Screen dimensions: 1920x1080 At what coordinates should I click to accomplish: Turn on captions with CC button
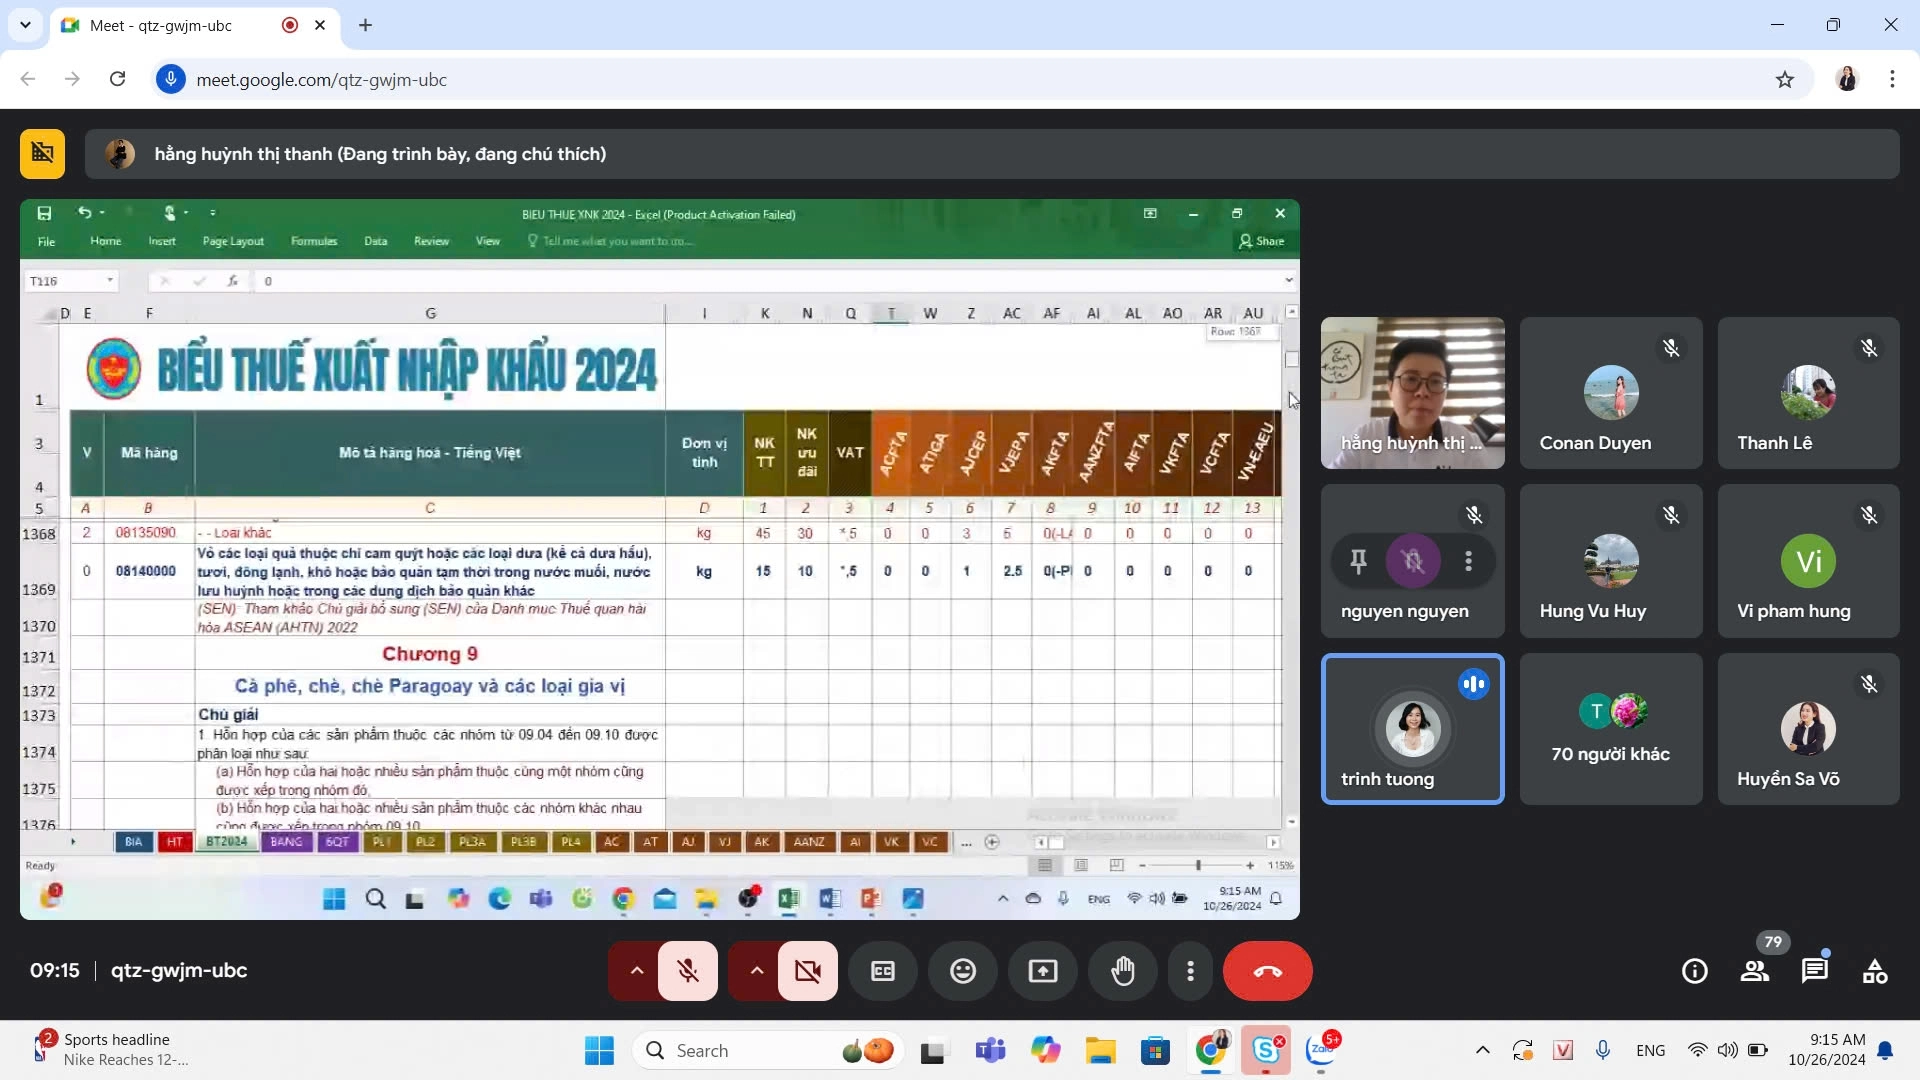tap(883, 971)
